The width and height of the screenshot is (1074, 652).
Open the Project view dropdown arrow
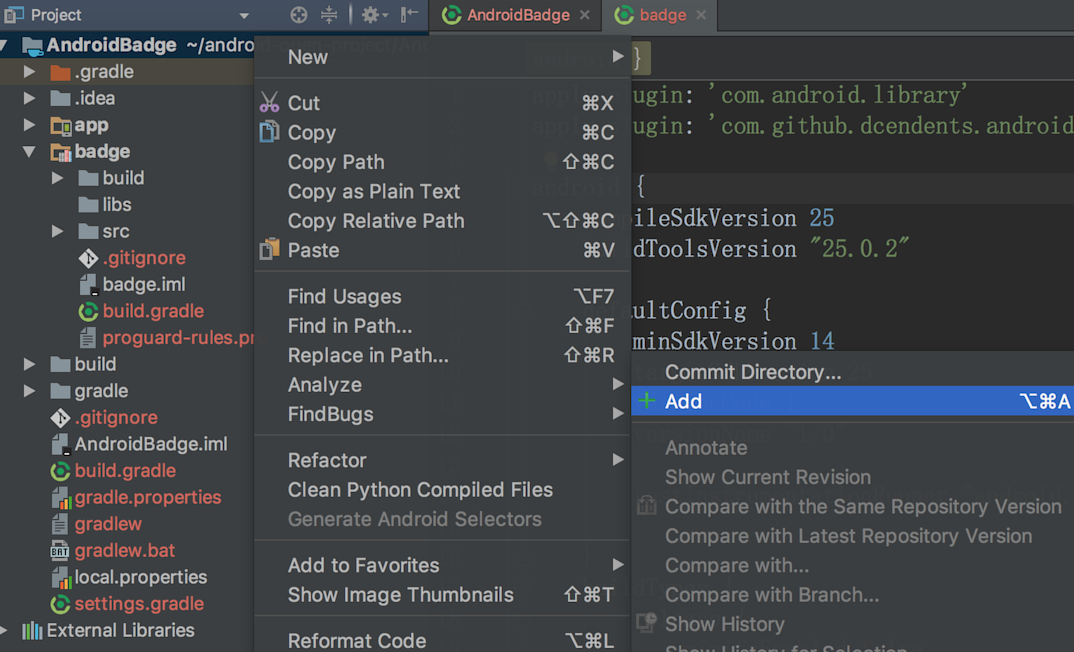pos(244,16)
